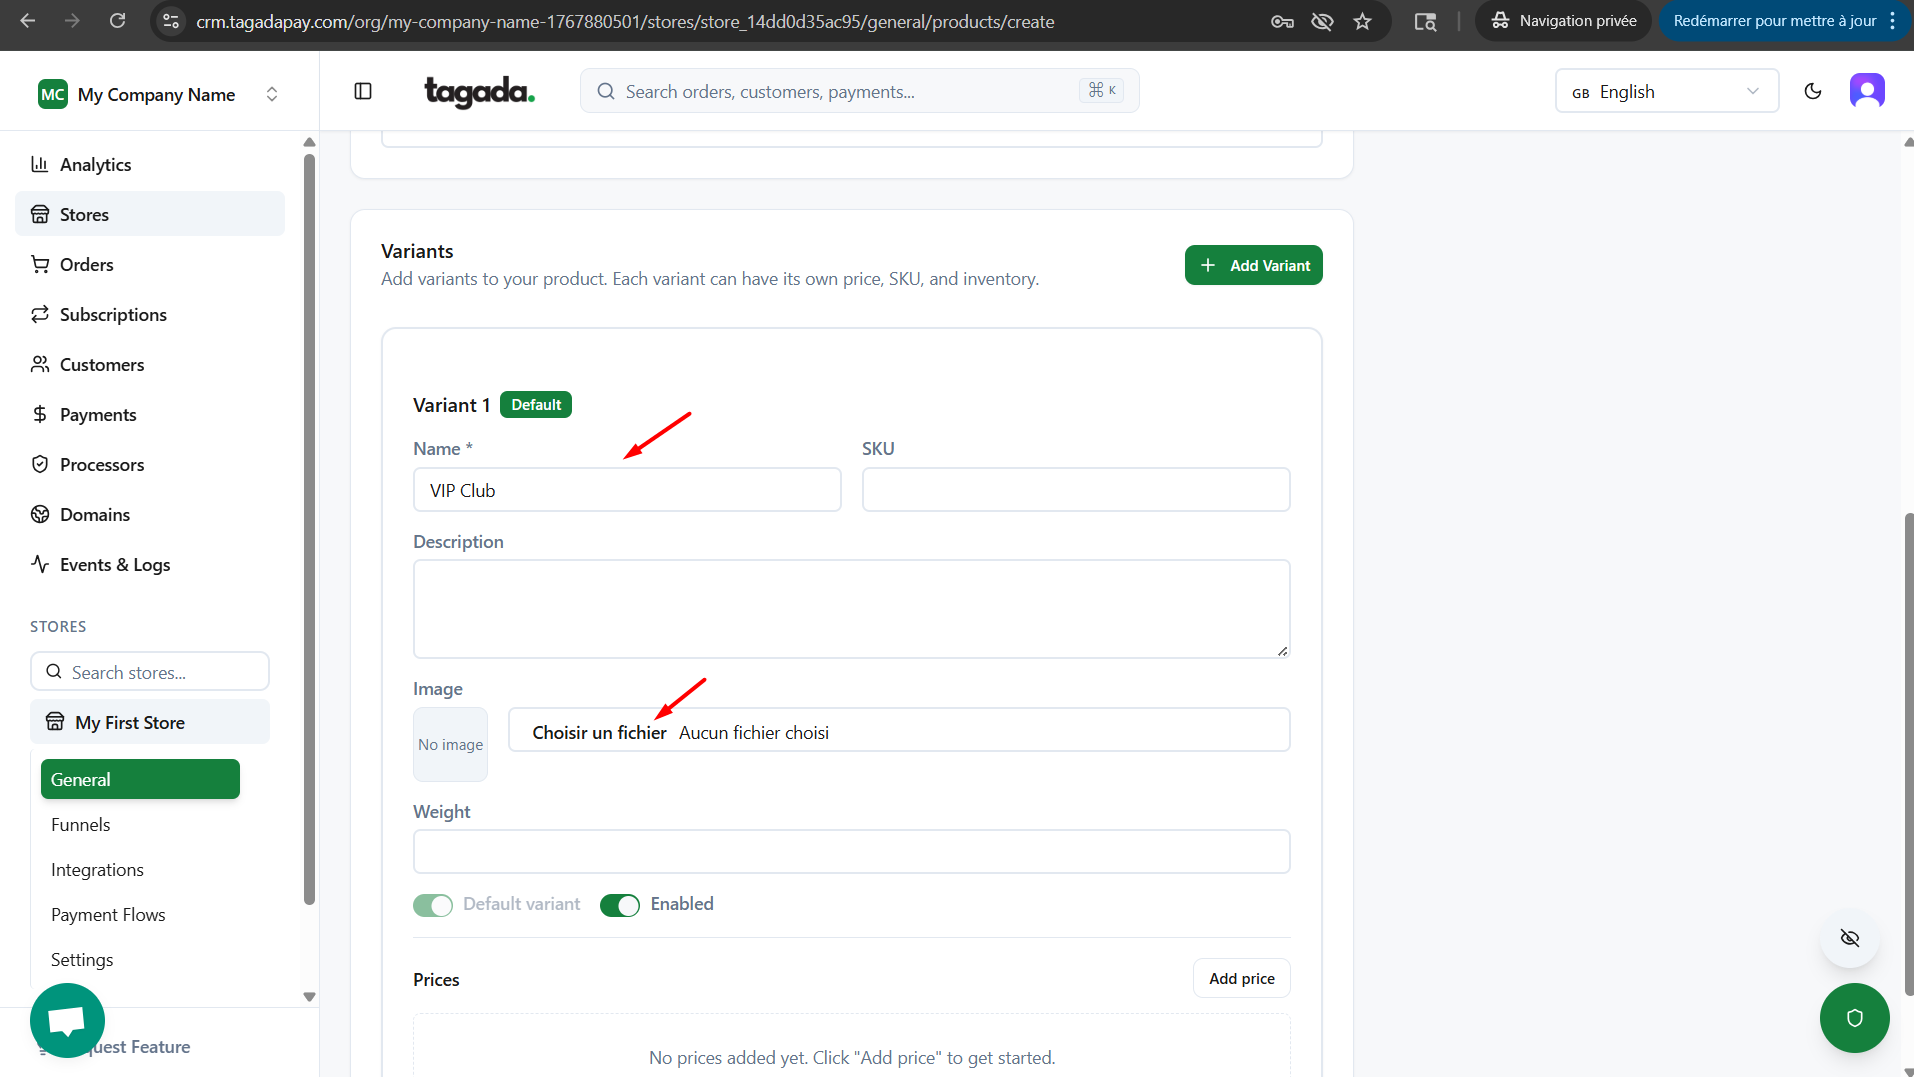Toggle the Default variant switch
Screen dimensions: 1914x1077
point(433,905)
